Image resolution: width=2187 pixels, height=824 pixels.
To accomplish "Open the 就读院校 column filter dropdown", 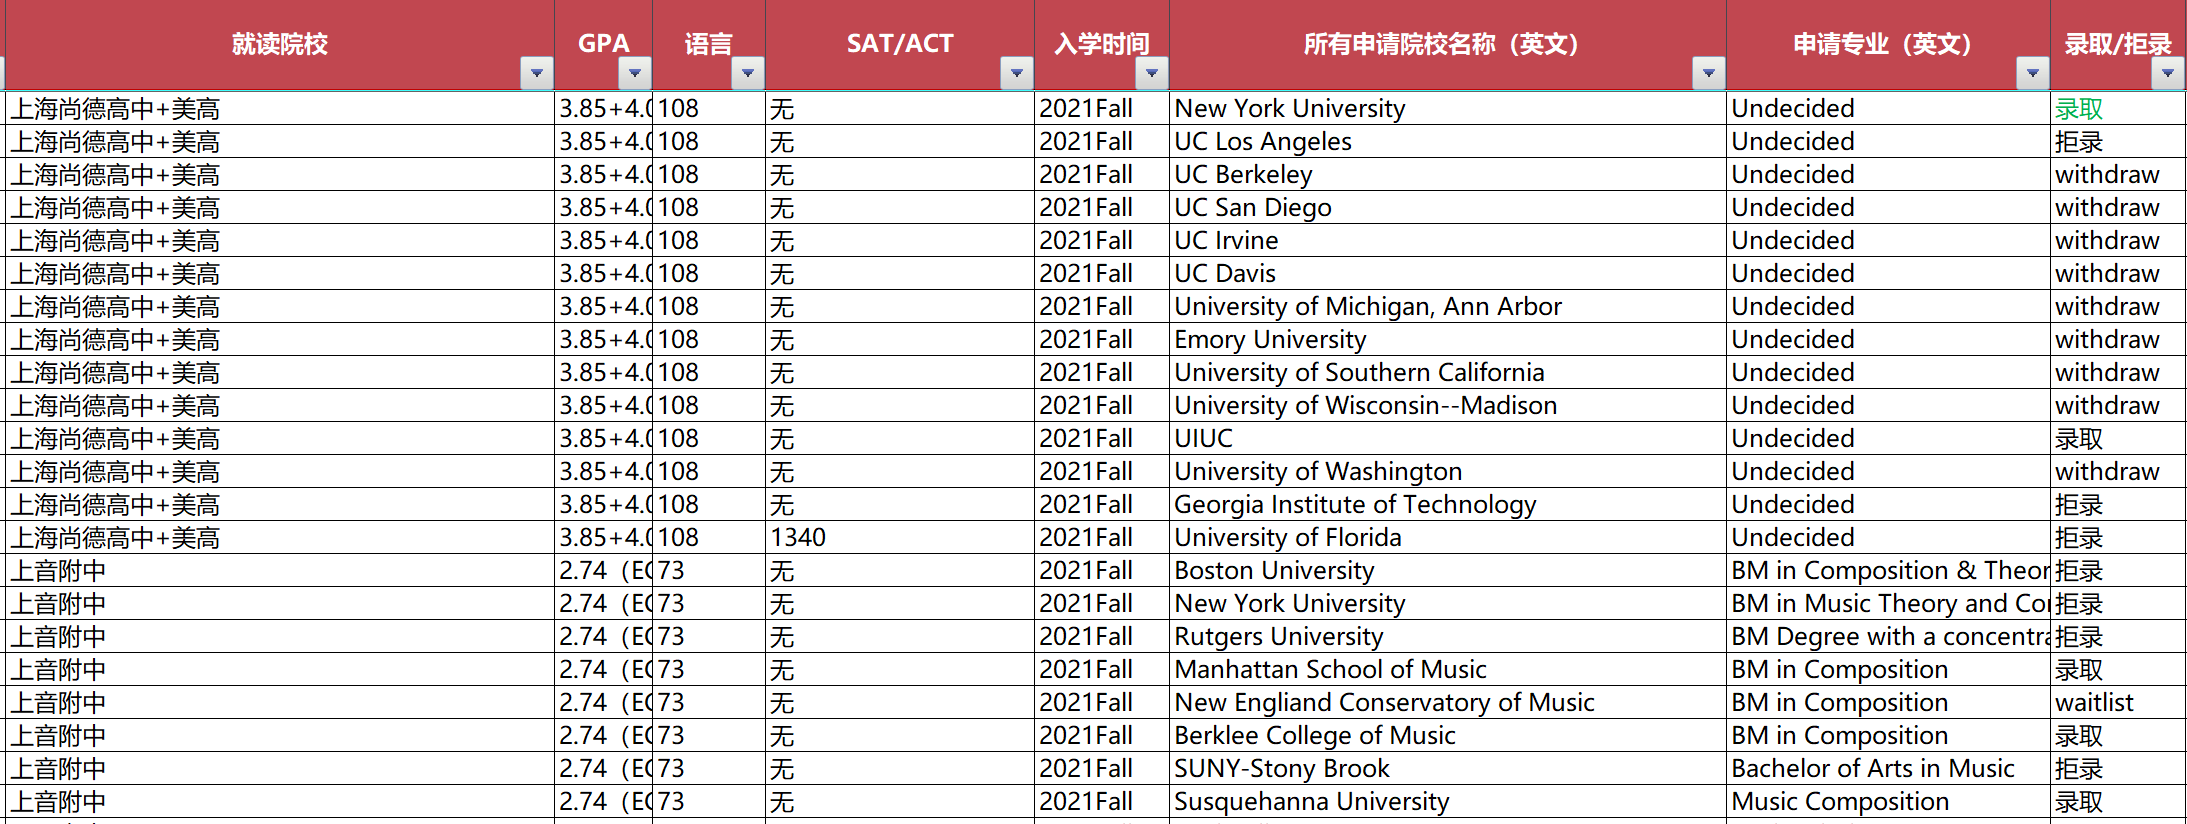I will tap(537, 73).
